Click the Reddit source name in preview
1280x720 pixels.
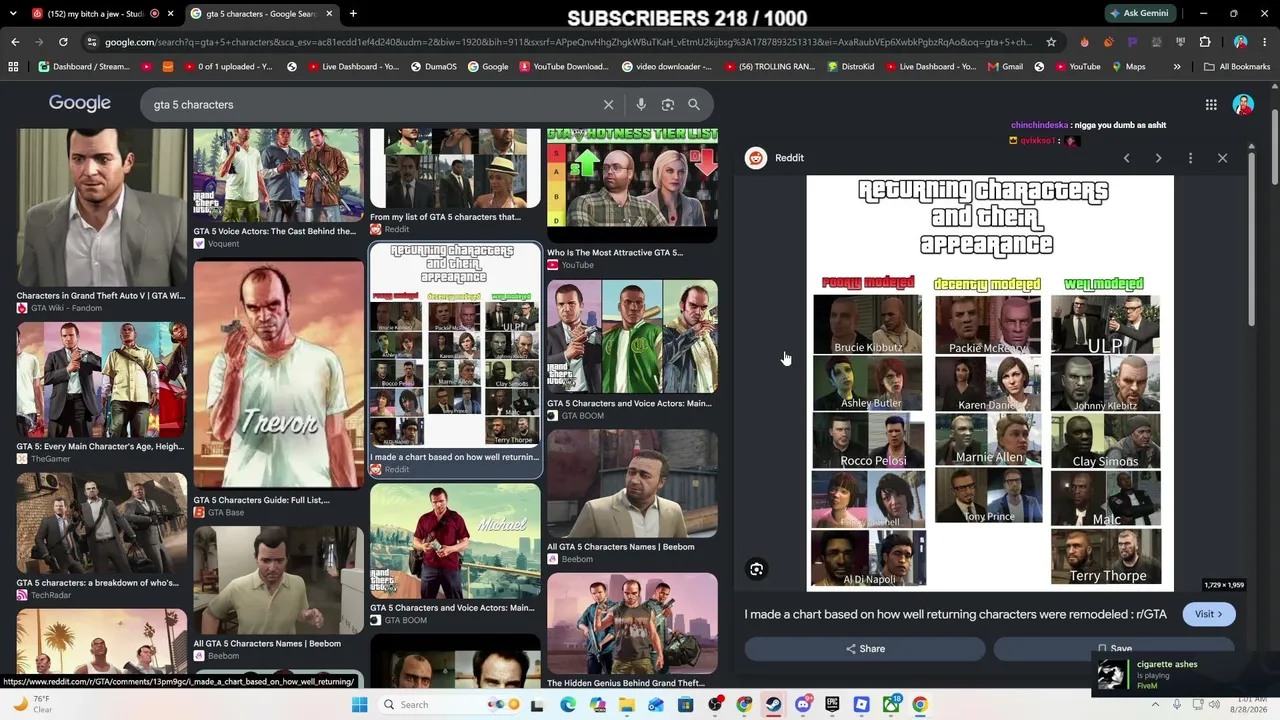tap(789, 158)
